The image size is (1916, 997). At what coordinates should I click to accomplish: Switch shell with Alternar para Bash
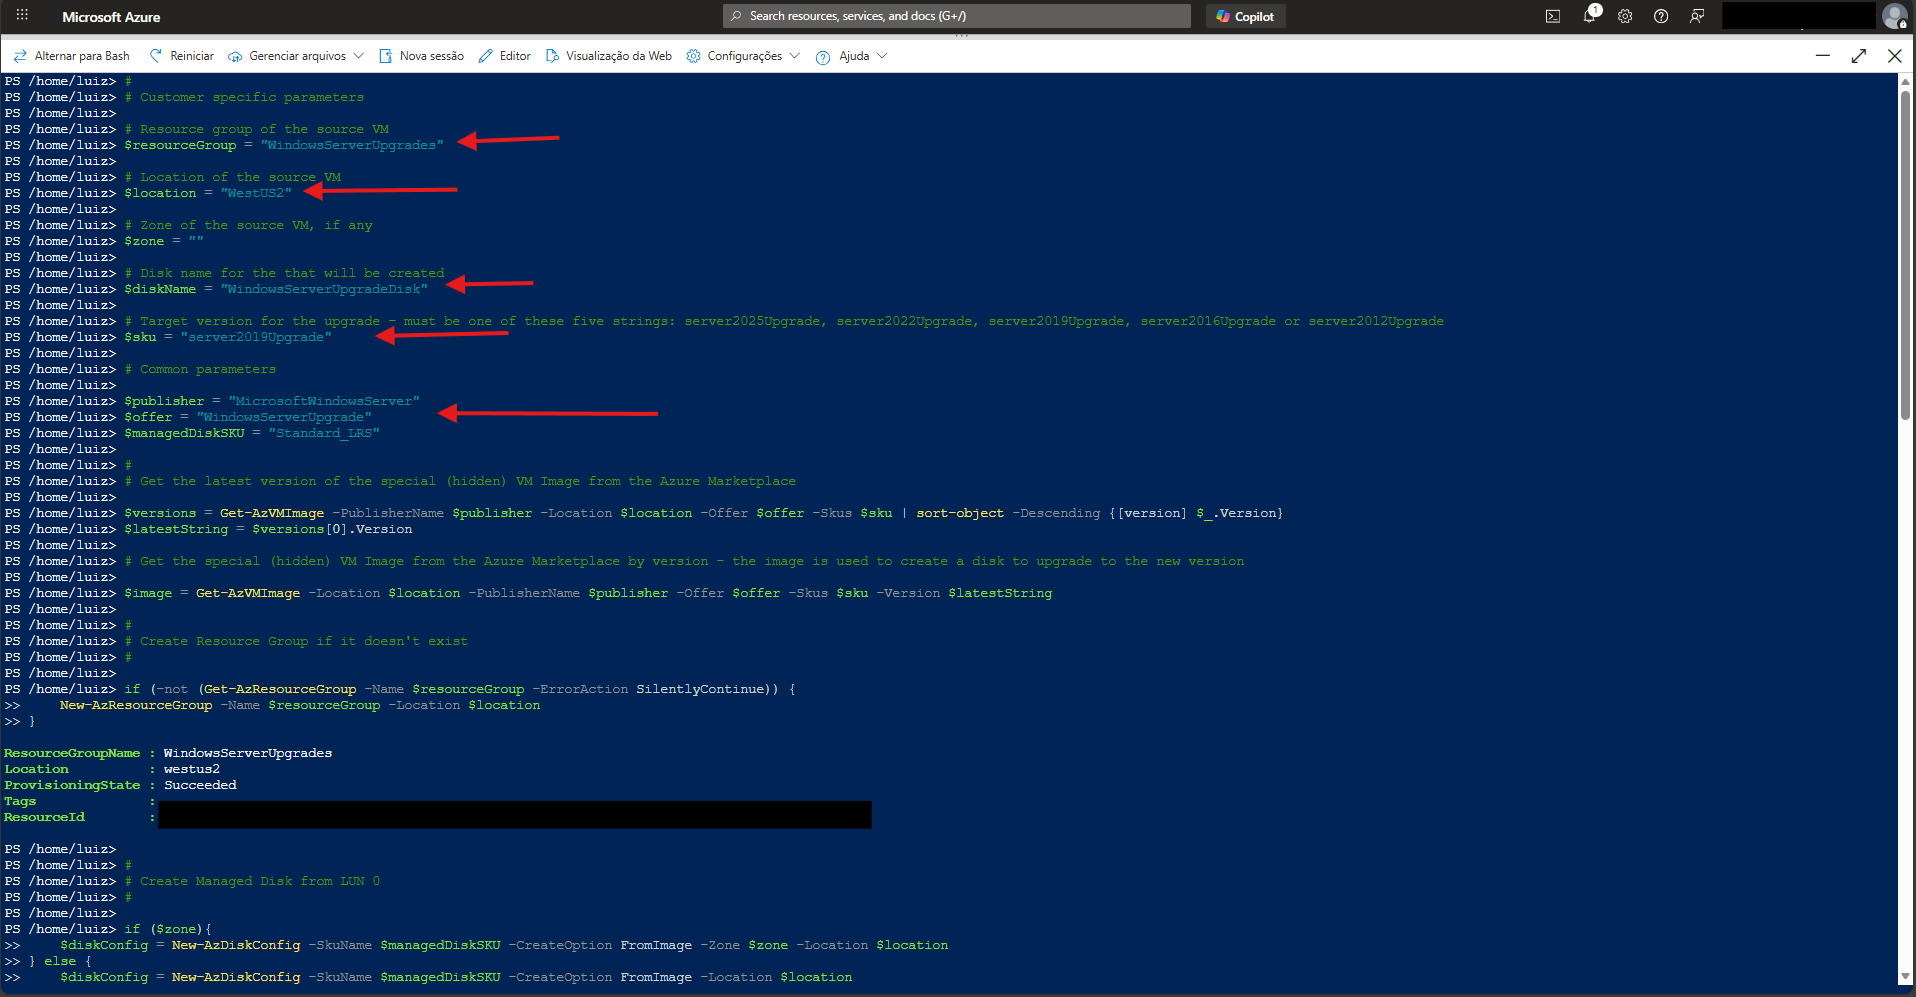coord(71,56)
